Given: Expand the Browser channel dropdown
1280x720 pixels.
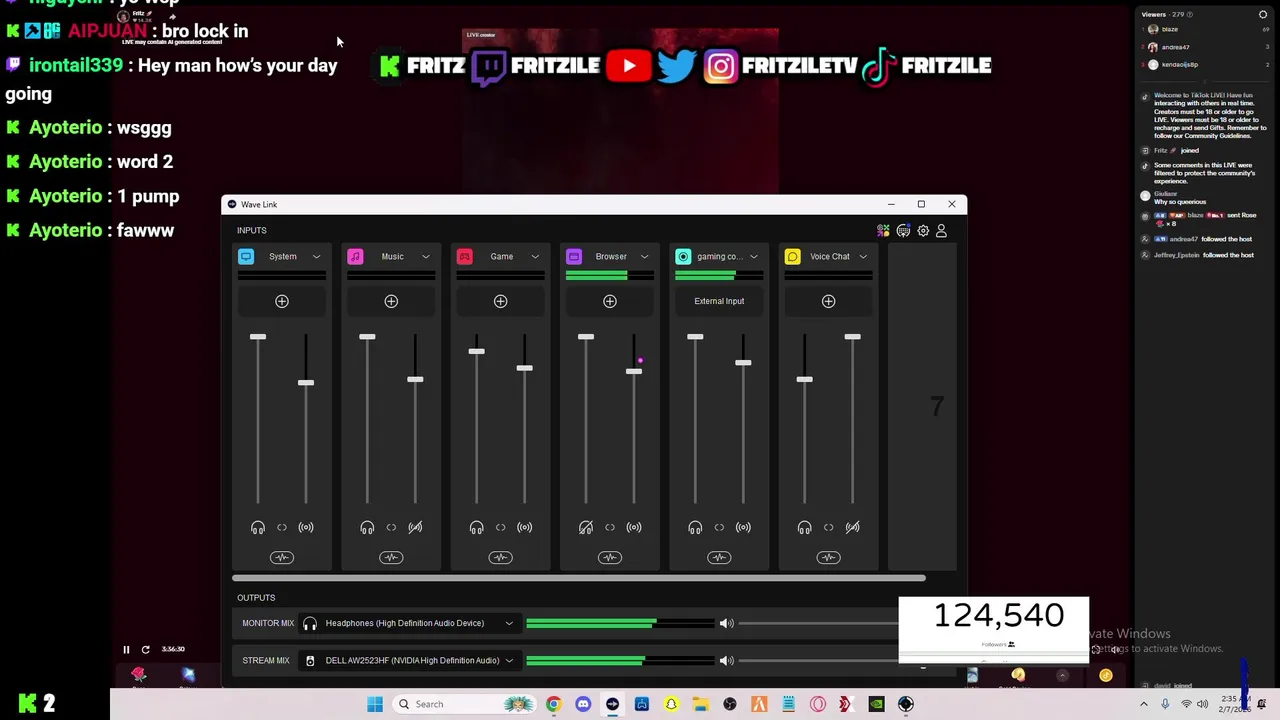Looking at the screenshot, I should 644,257.
